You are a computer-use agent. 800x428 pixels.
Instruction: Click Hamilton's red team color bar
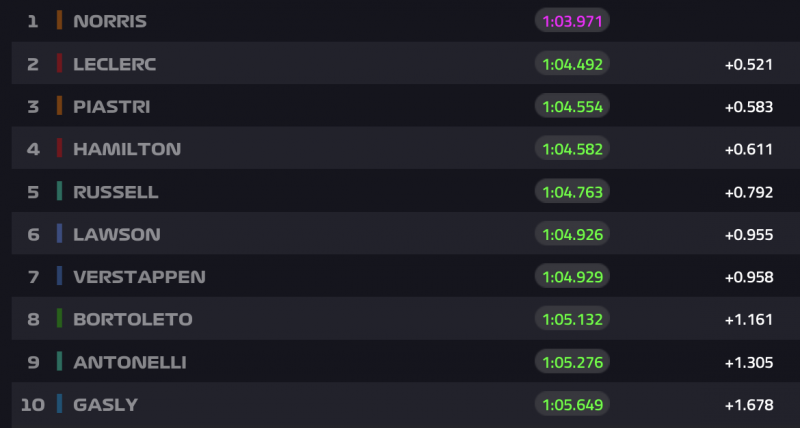tap(60, 149)
